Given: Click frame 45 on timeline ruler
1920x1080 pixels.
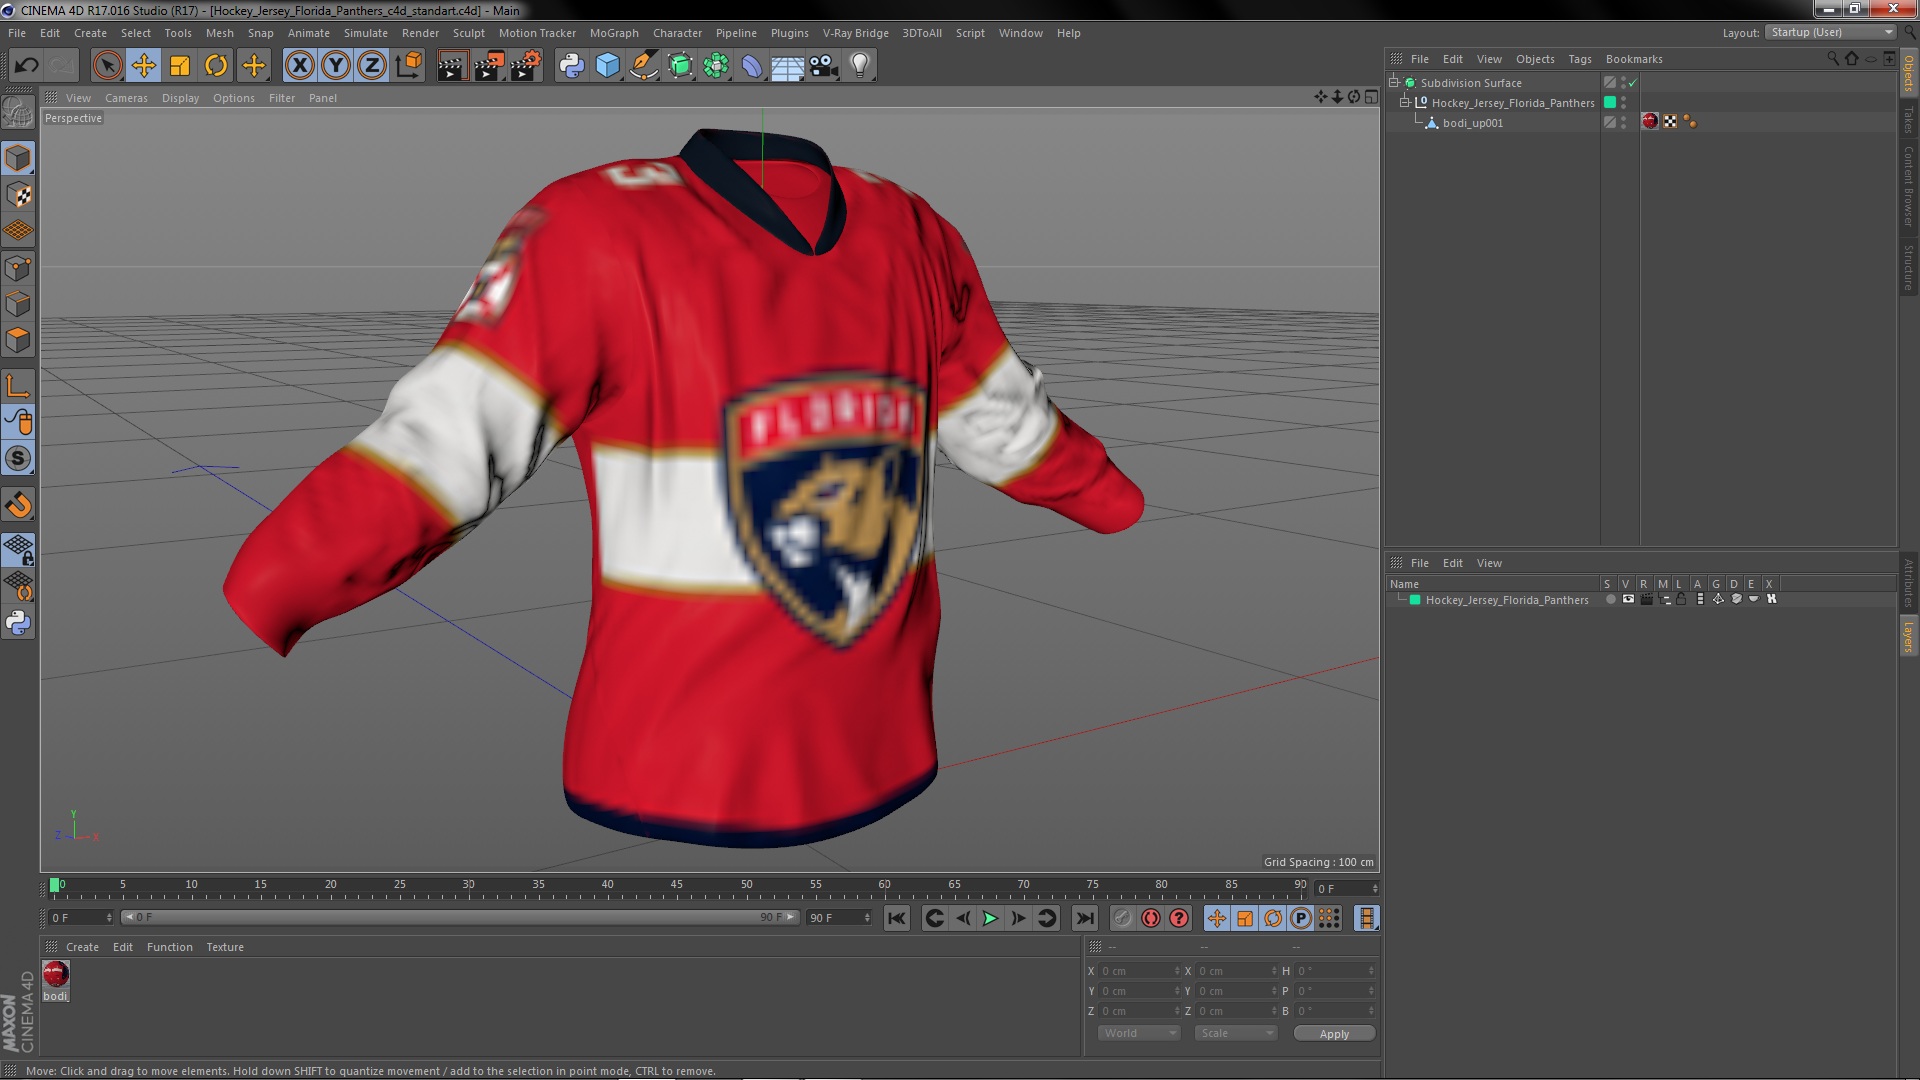Looking at the screenshot, I should pos(677,886).
